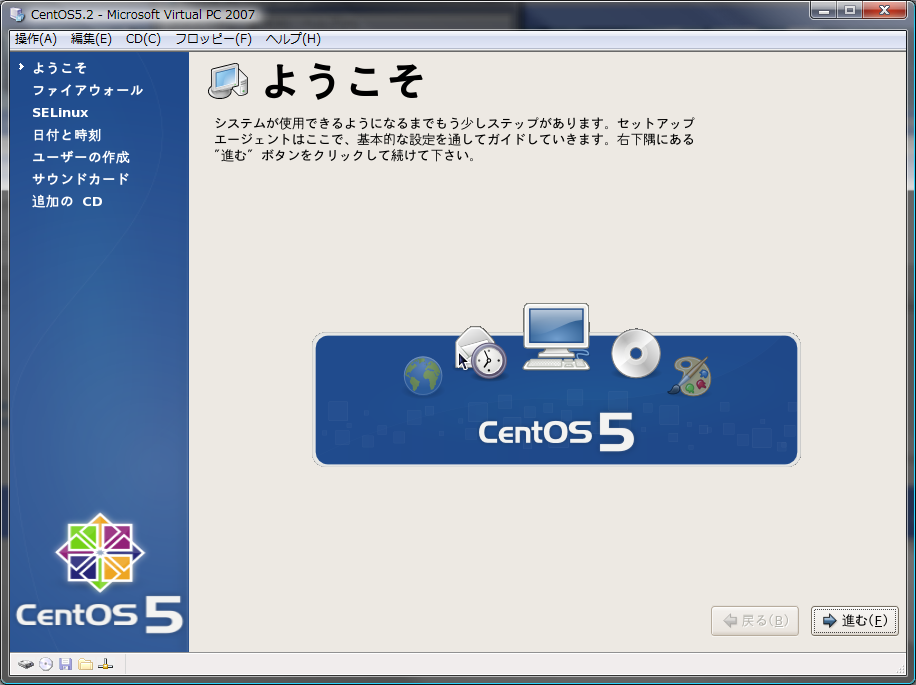Click the computer icon beside ようこそ heading
The width and height of the screenshot is (916, 685).
coord(228,81)
